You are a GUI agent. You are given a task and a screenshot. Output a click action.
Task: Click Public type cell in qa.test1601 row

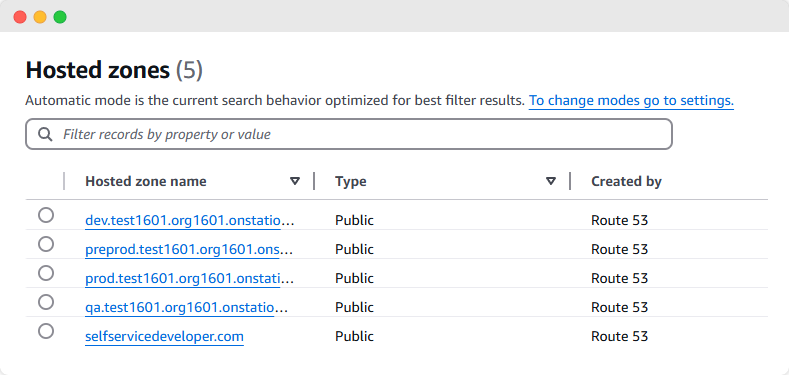coord(354,308)
